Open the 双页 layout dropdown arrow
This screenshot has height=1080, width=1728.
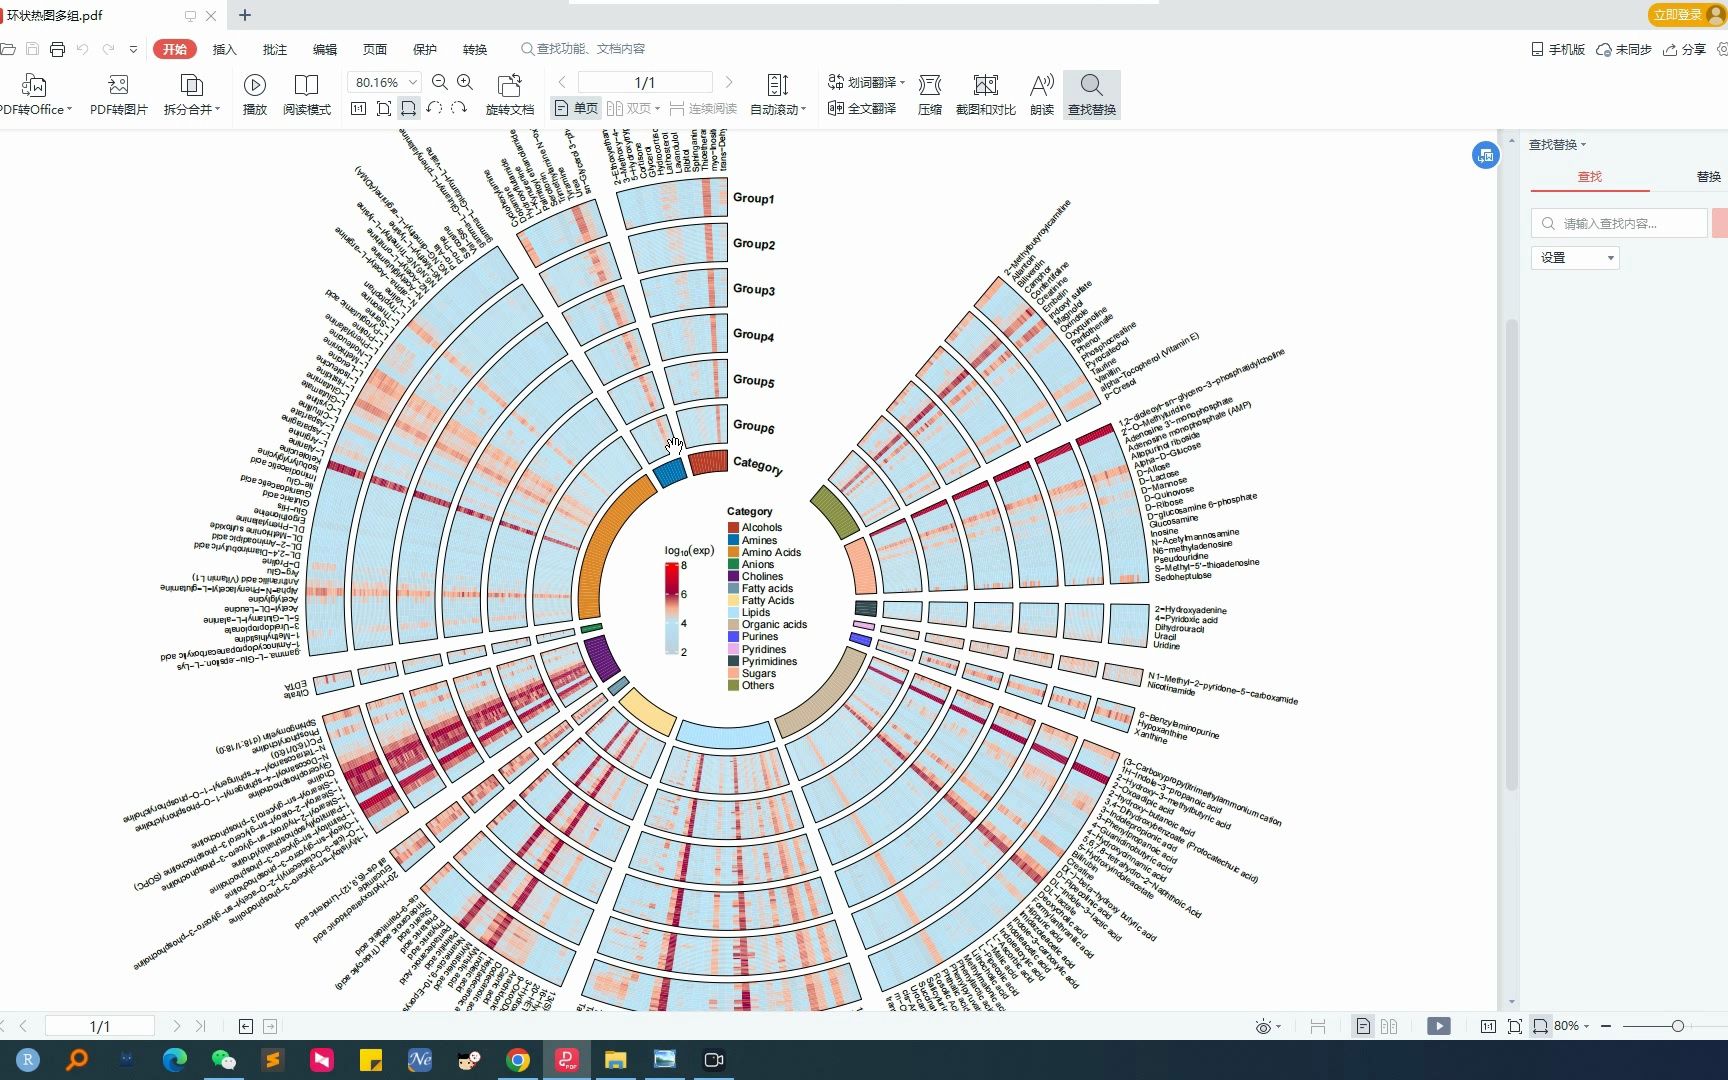click(x=657, y=108)
